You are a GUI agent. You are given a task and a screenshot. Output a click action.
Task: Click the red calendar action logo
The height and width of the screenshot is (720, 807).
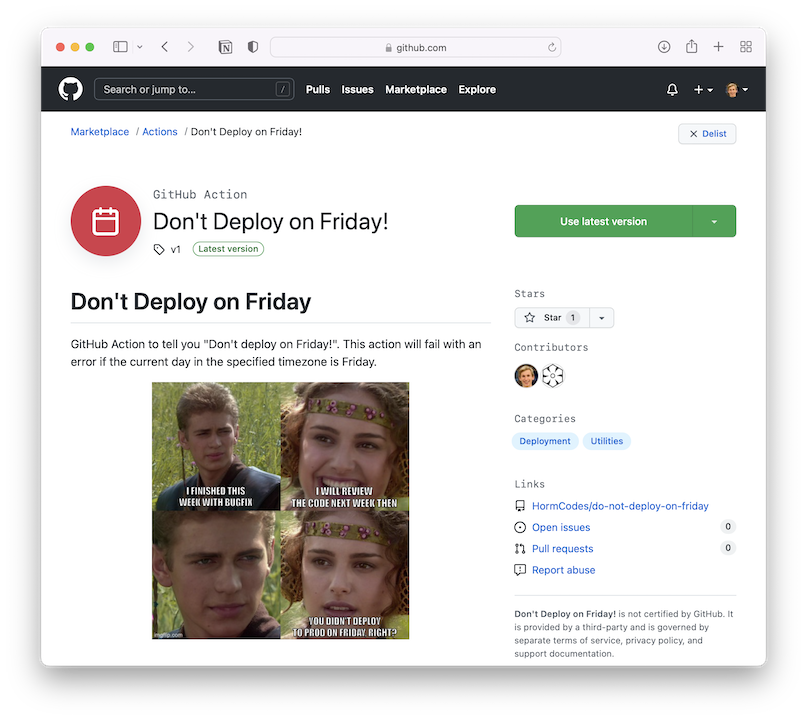106,221
